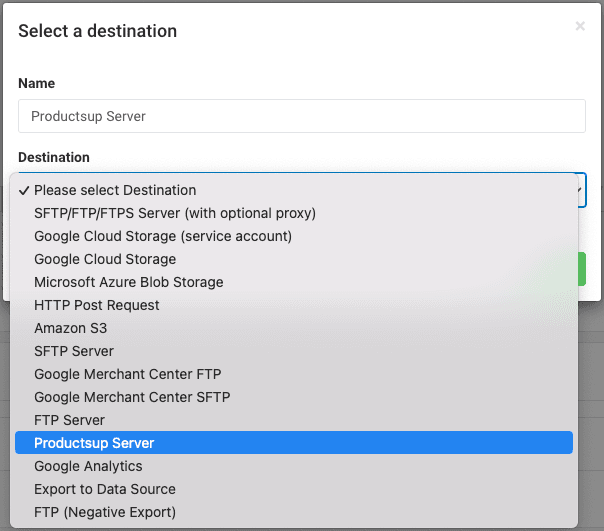The image size is (604, 531).
Task: Click the Name input field
Action: tap(301, 116)
